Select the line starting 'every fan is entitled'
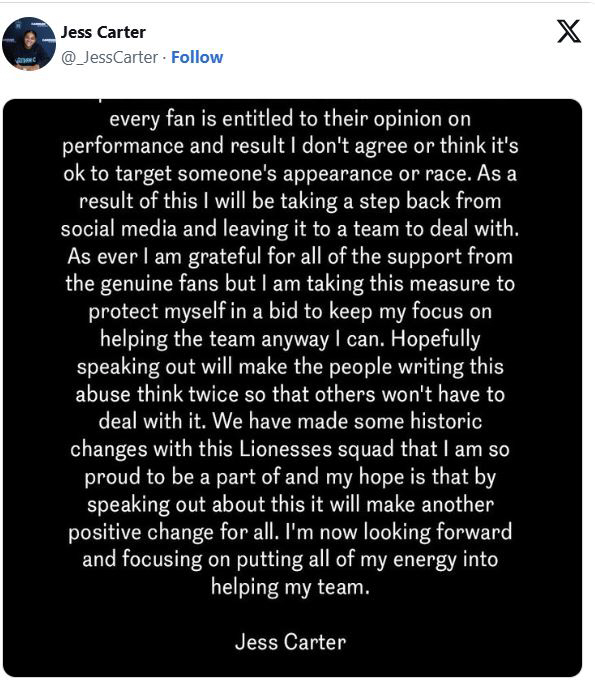595x681 pixels. [x=290, y=119]
